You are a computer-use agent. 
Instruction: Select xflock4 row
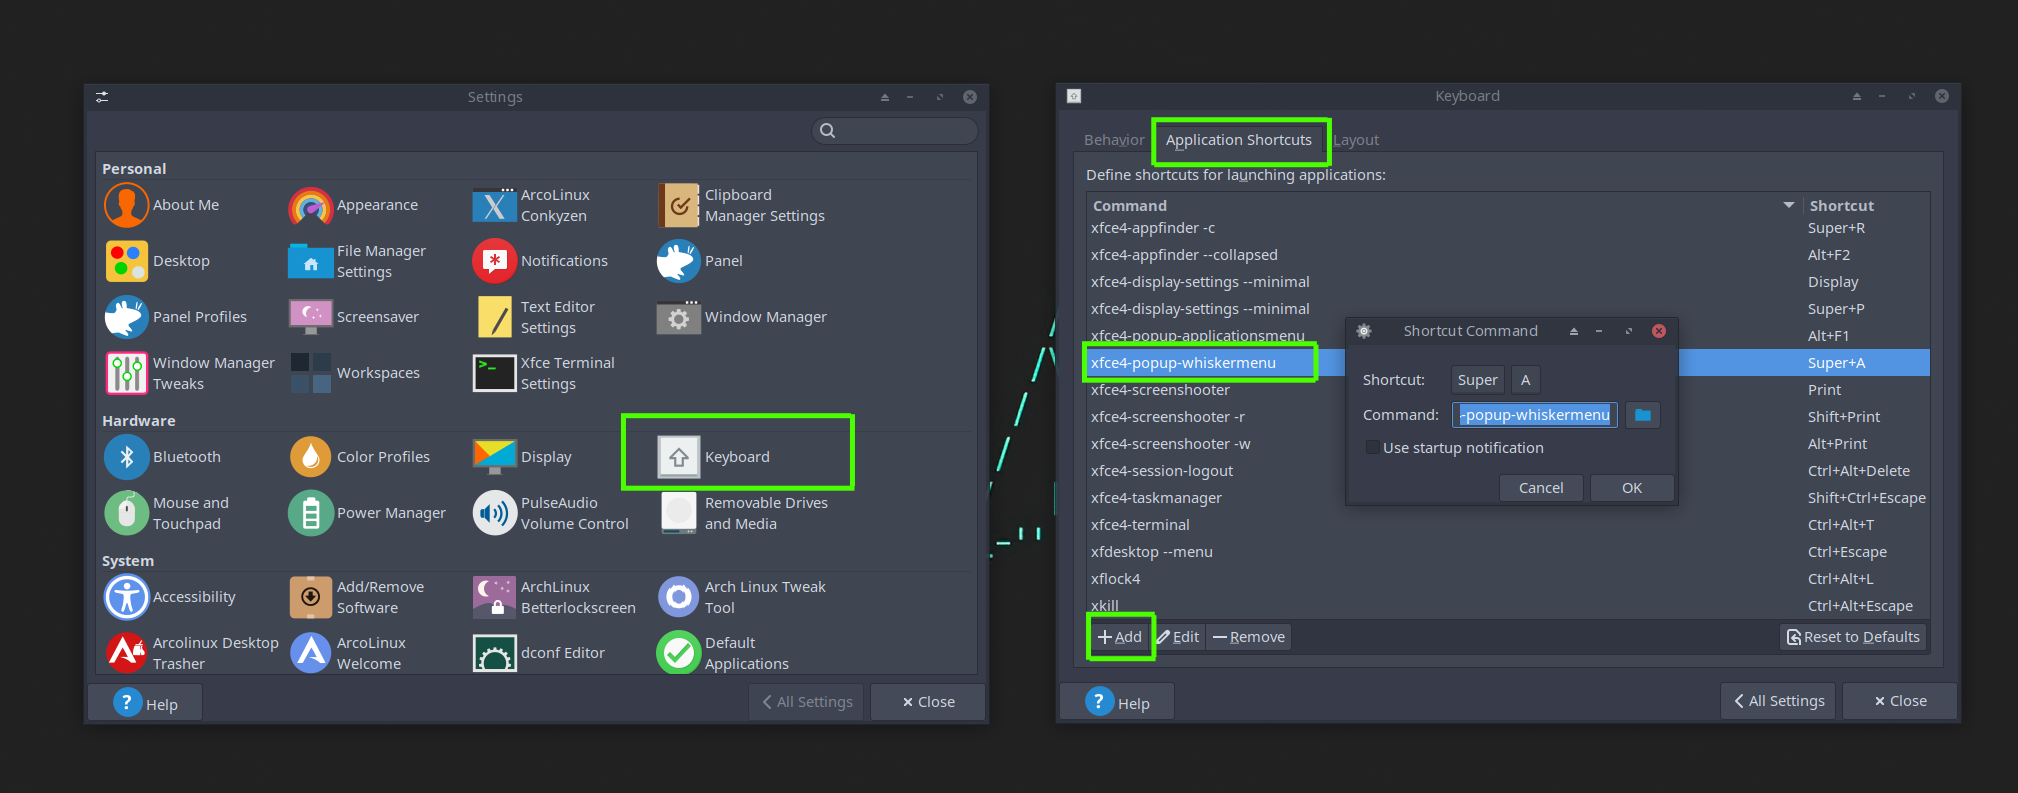tap(1508, 579)
